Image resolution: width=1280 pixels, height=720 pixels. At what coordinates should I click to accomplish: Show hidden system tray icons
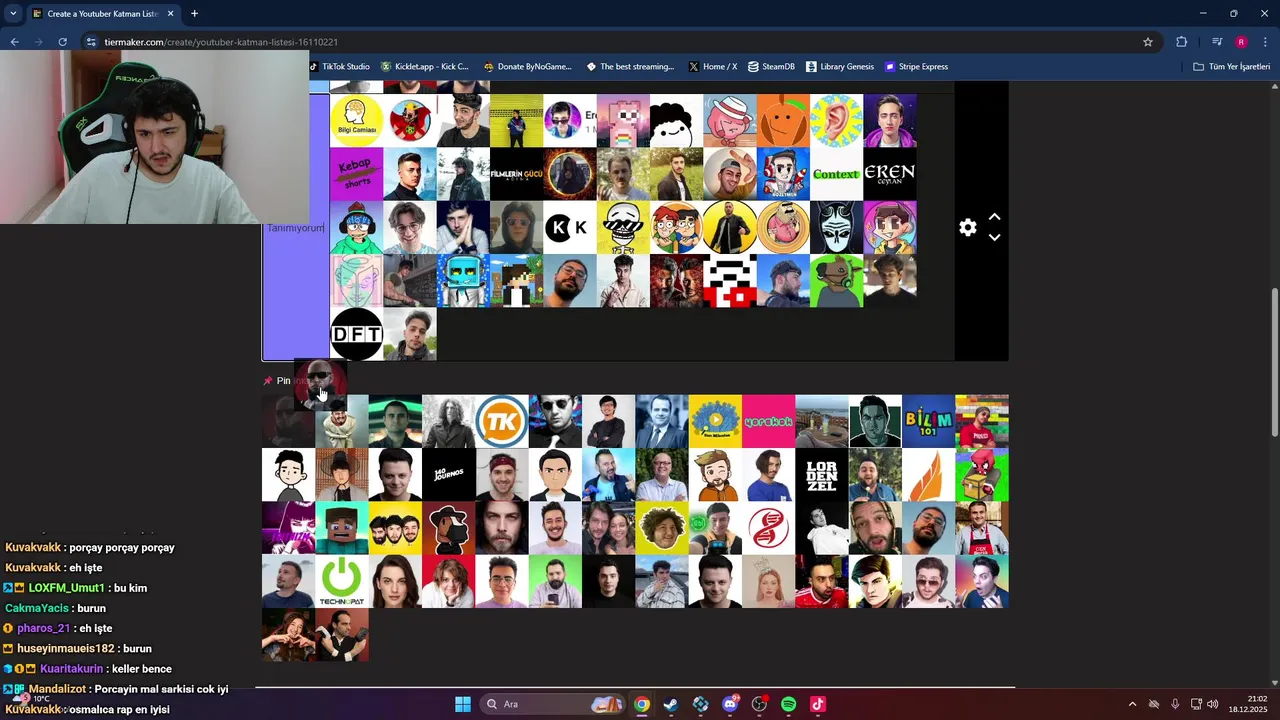(x=1132, y=704)
